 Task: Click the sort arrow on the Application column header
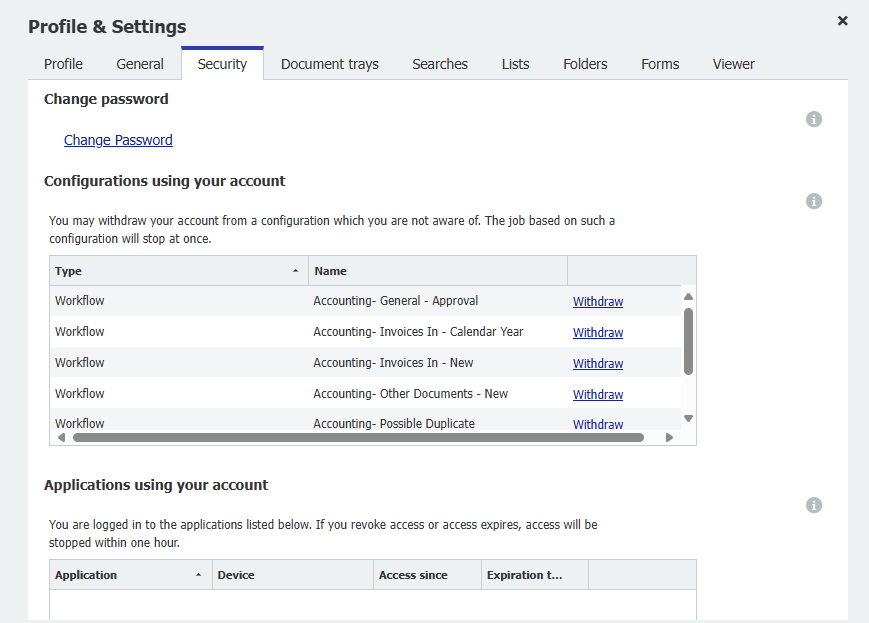point(200,574)
